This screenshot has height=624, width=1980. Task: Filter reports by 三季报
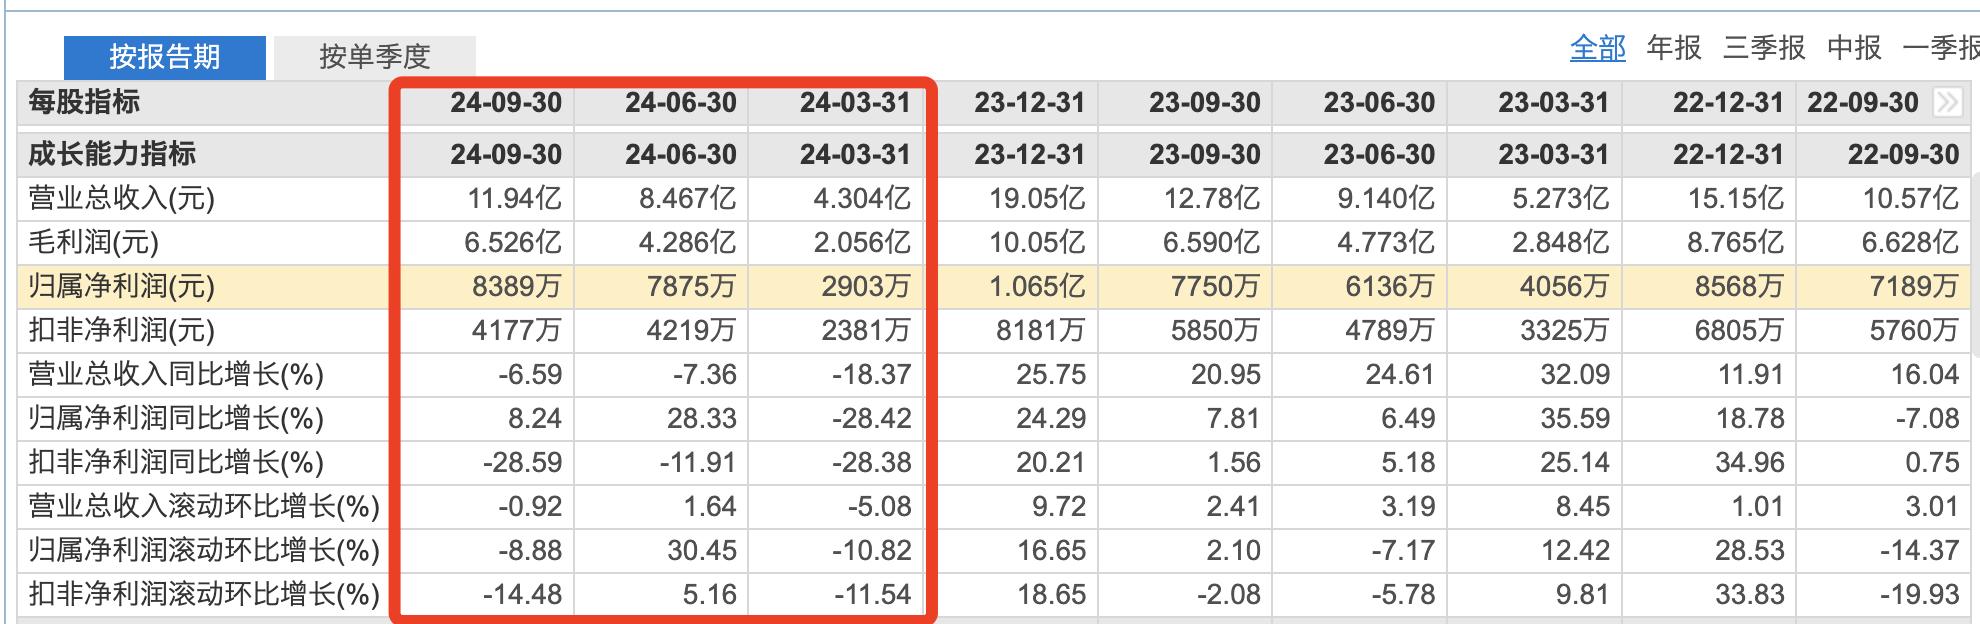click(x=1764, y=47)
